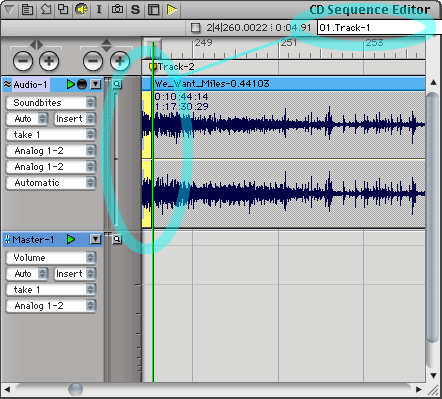Click the track list document icon
The height and width of the screenshot is (399, 442).
coord(27,10)
